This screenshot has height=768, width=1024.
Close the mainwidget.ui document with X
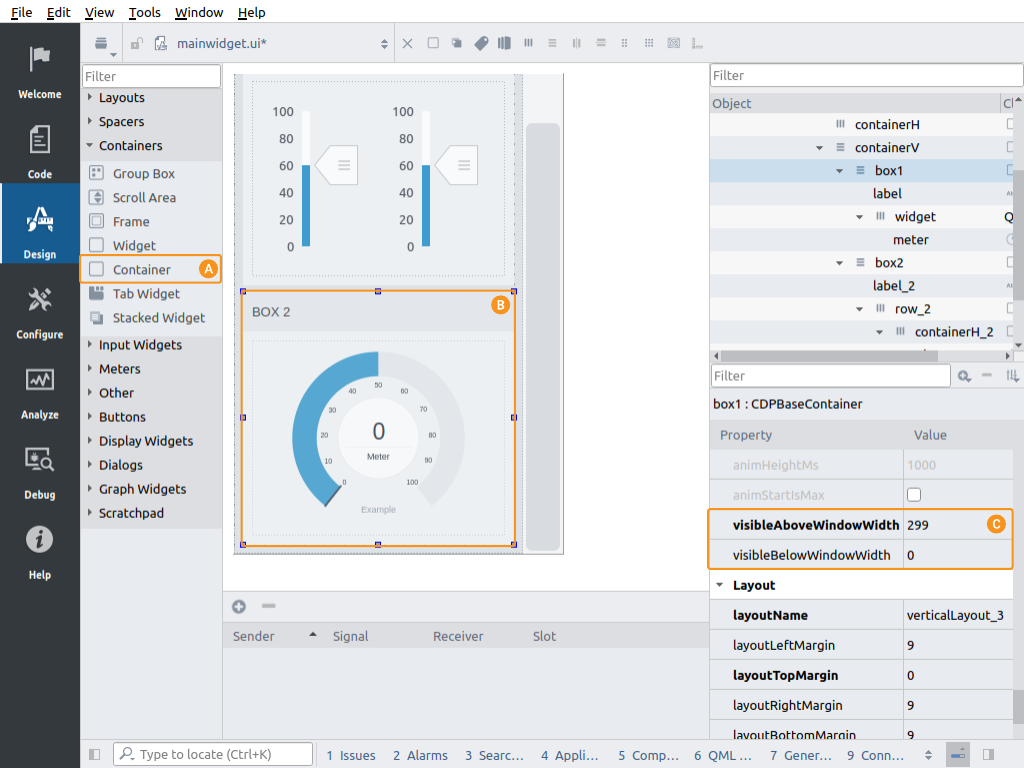tap(407, 43)
